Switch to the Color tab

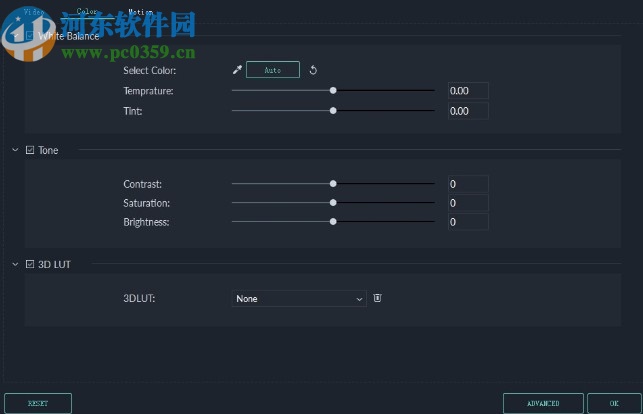pyautogui.click(x=87, y=11)
